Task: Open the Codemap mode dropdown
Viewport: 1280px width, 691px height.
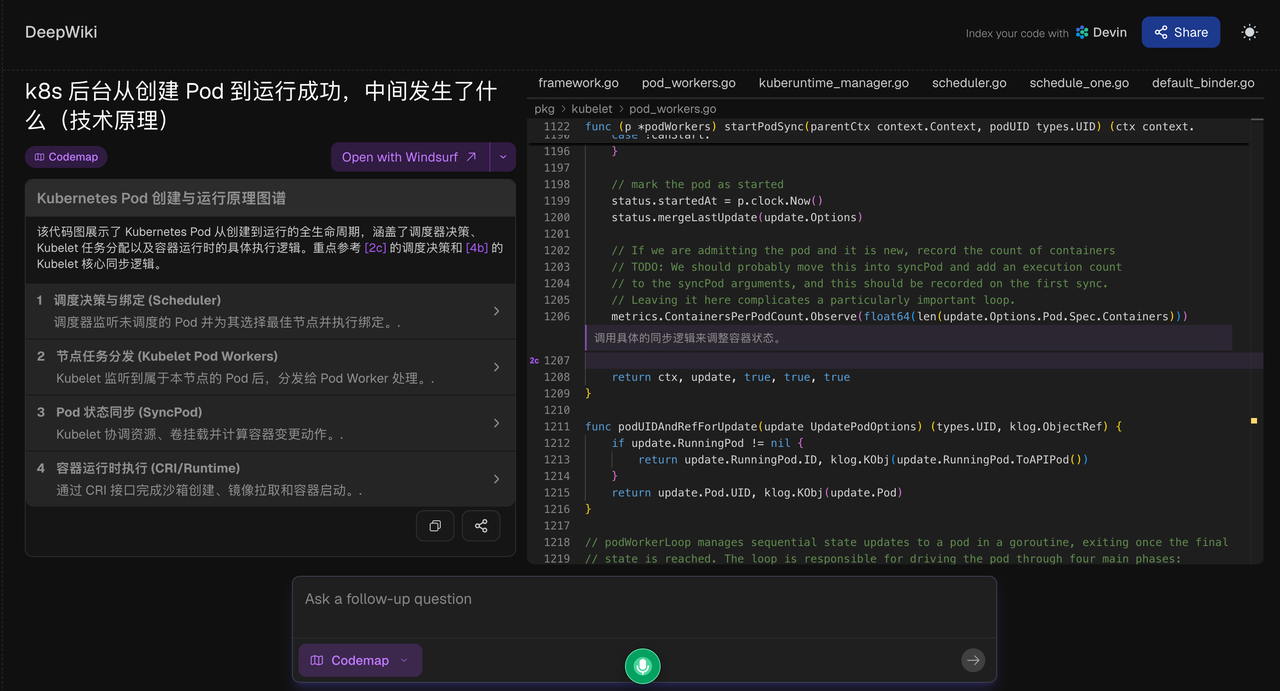Action: tap(360, 660)
